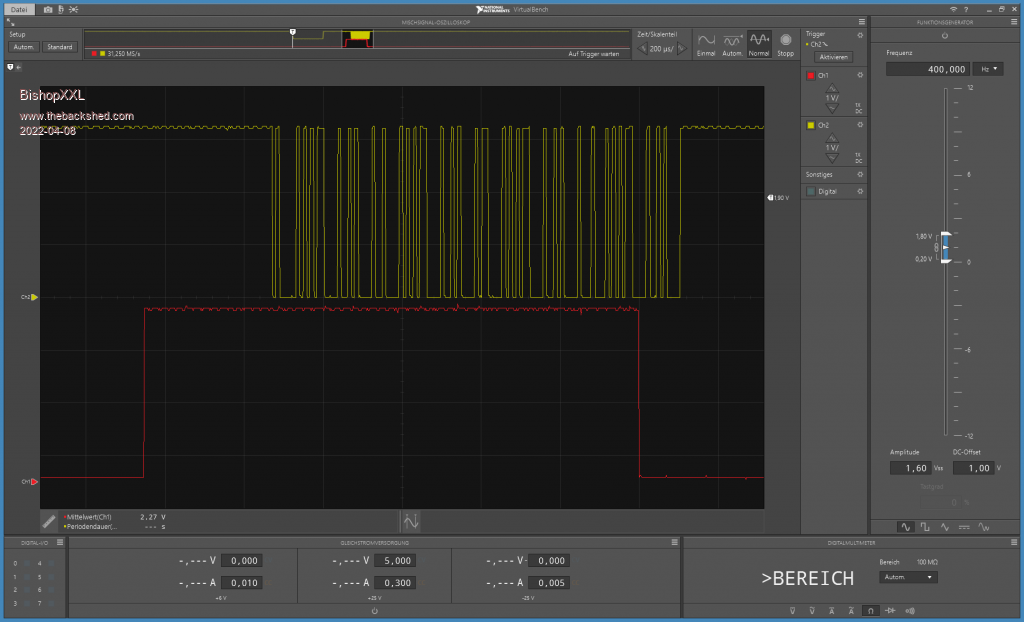
Task: Toggle Ch1 red channel enable box
Action: [811, 75]
